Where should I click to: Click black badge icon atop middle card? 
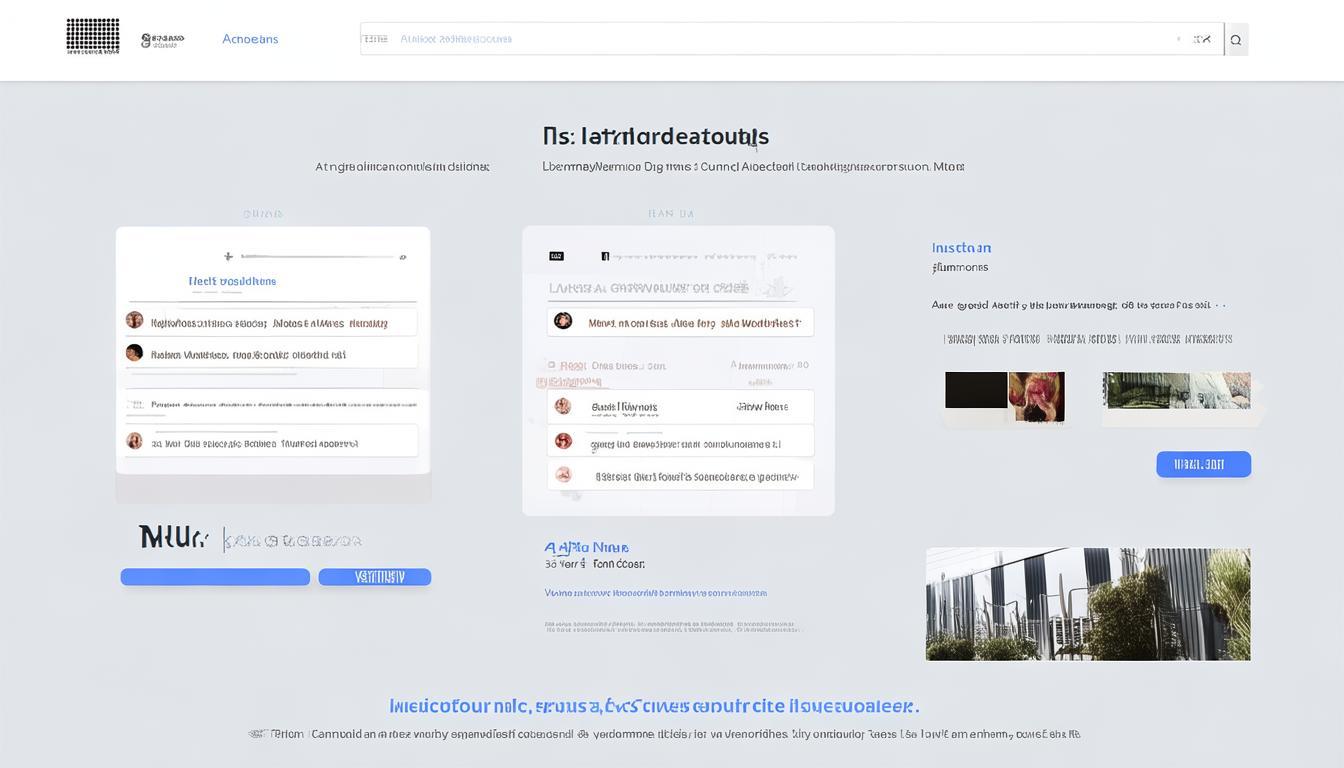pos(556,256)
